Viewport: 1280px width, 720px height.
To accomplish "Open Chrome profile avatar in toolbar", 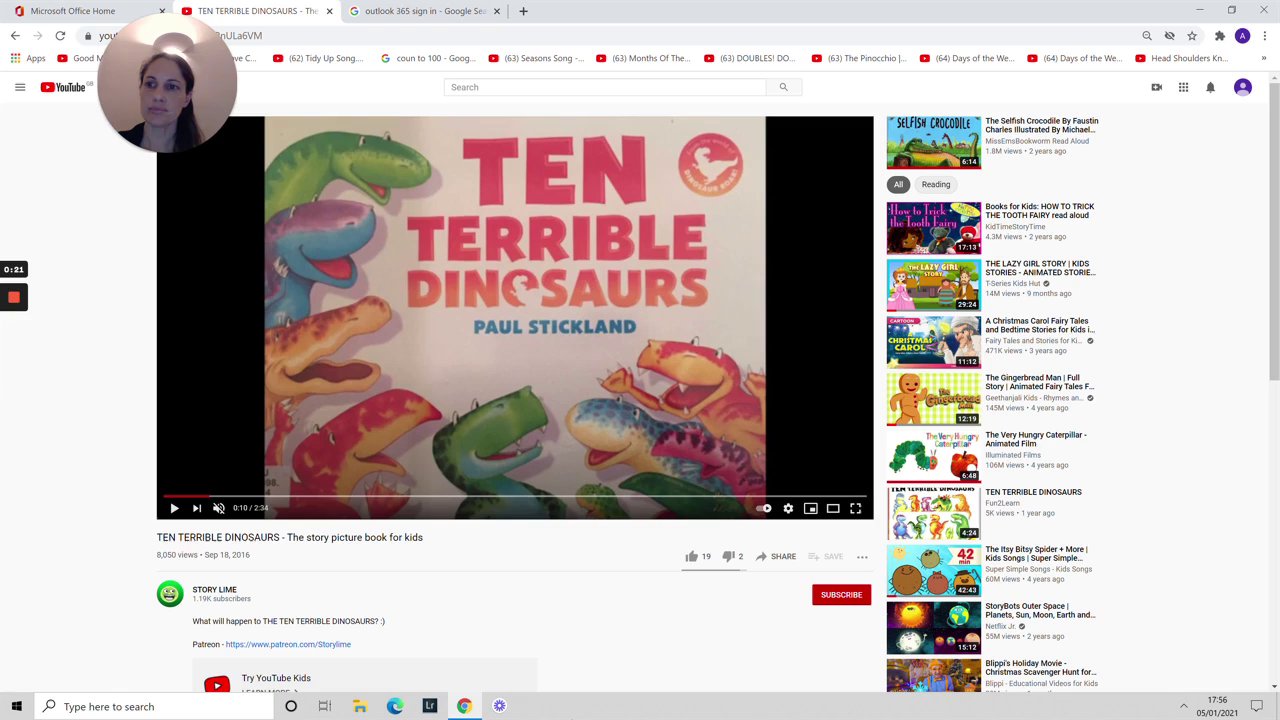I will (x=1242, y=36).
